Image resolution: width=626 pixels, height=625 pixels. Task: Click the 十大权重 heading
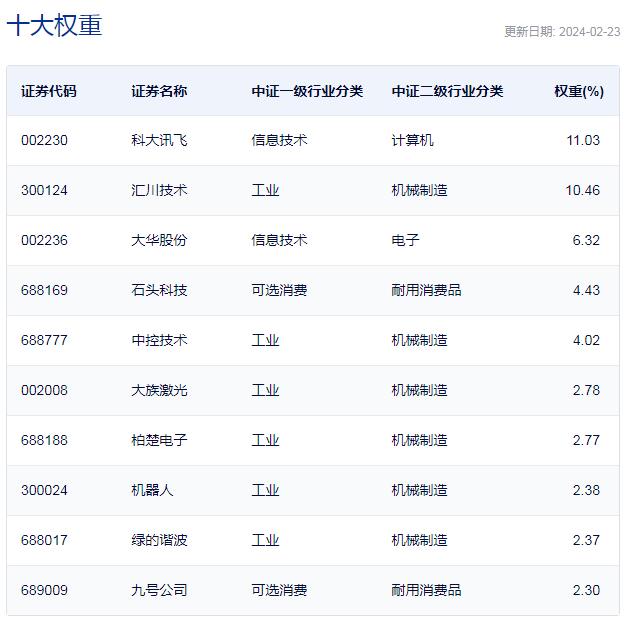coord(55,25)
